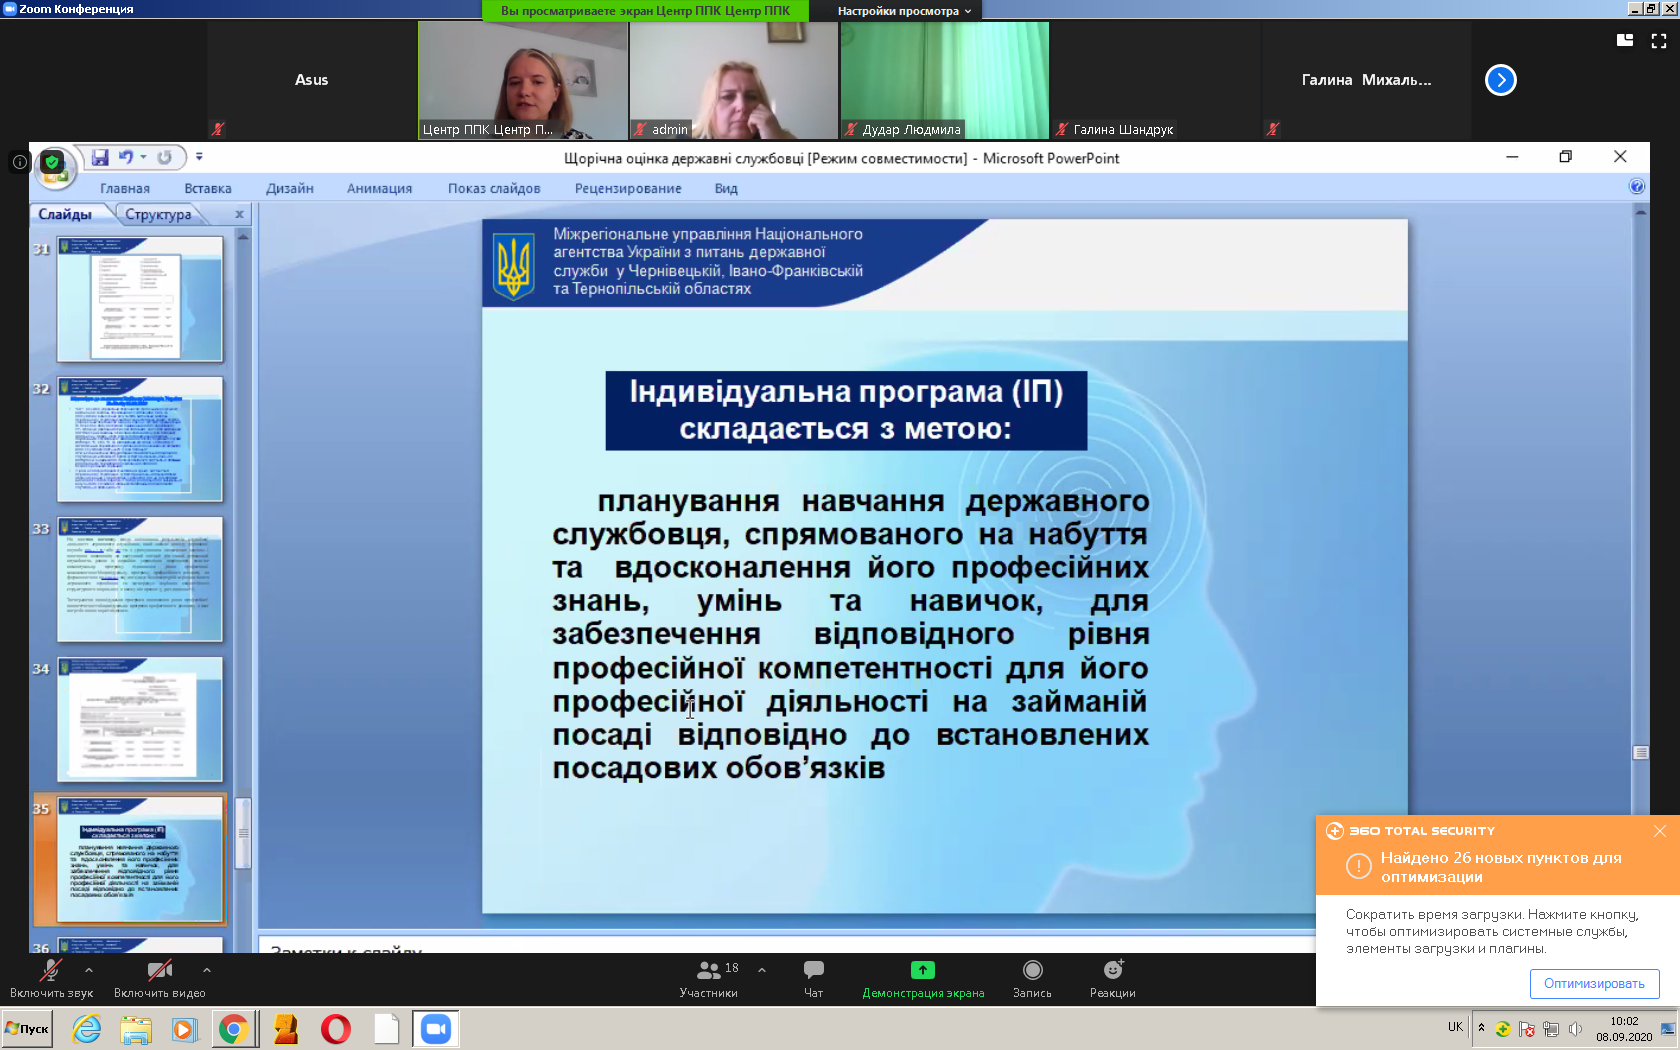Select slide 34 thumbnail
Viewport: 1680px width, 1050px height.
coord(140,719)
